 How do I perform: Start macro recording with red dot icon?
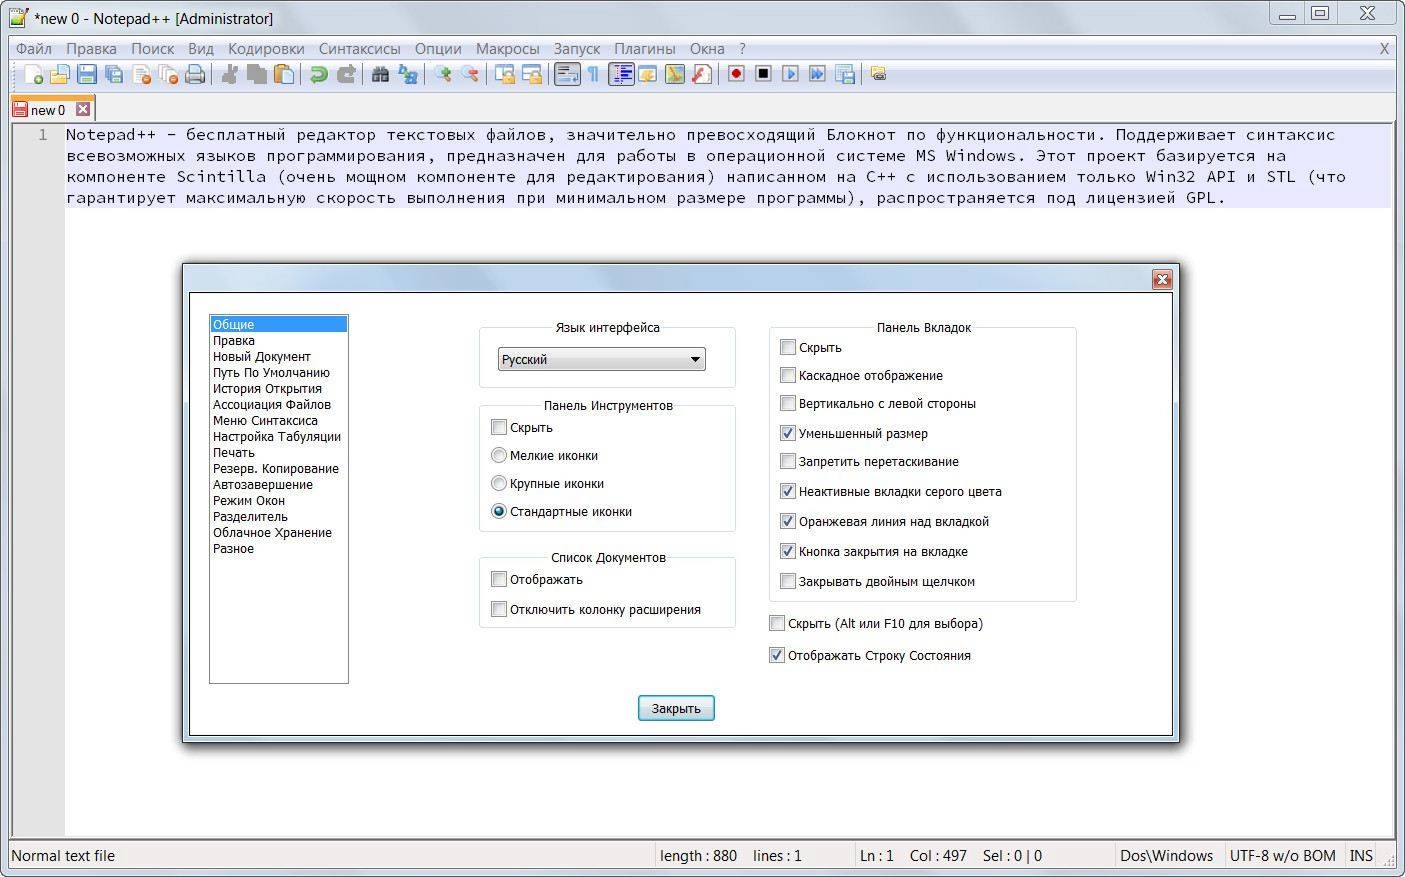pos(736,74)
